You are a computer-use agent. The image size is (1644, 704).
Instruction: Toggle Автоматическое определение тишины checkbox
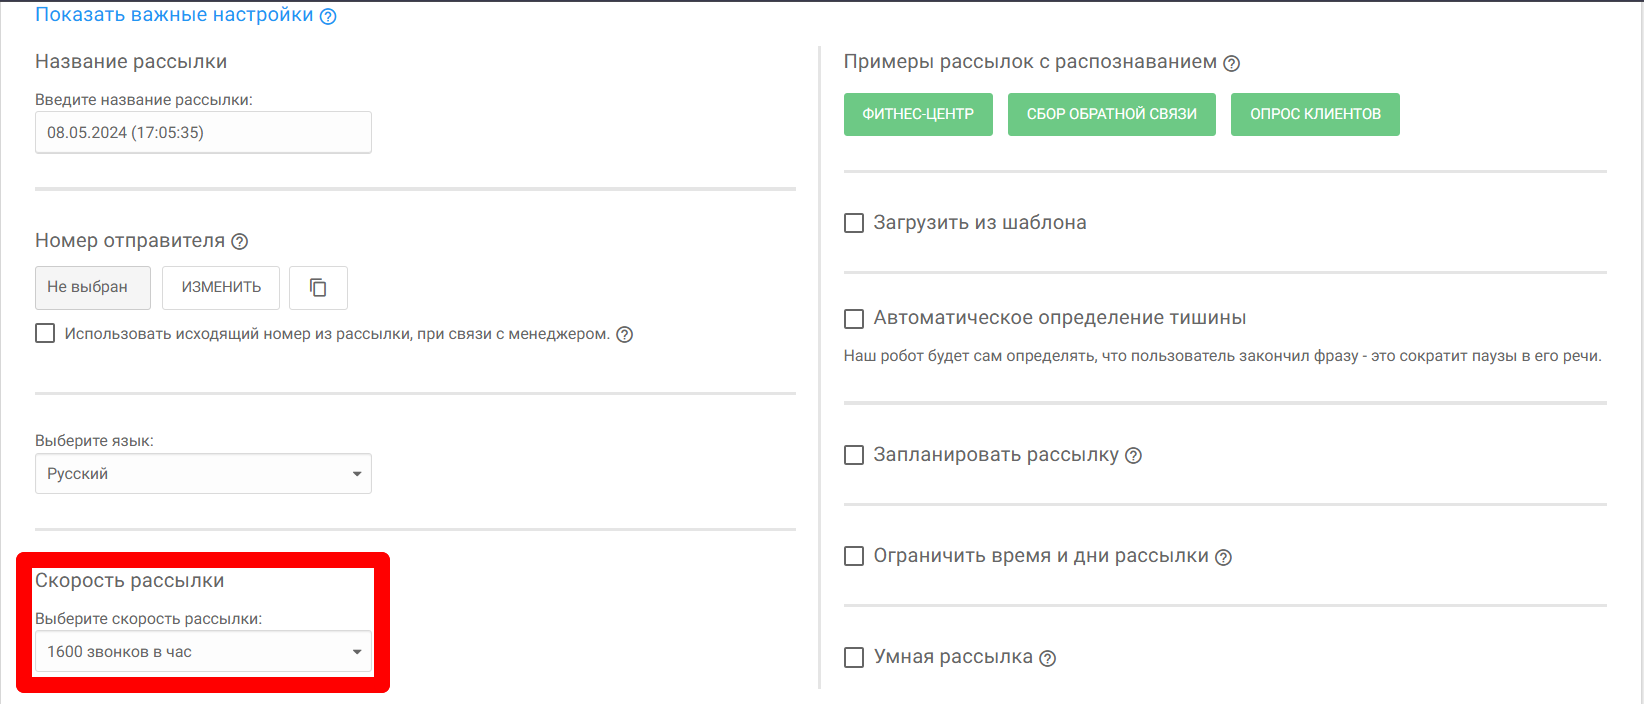854,319
